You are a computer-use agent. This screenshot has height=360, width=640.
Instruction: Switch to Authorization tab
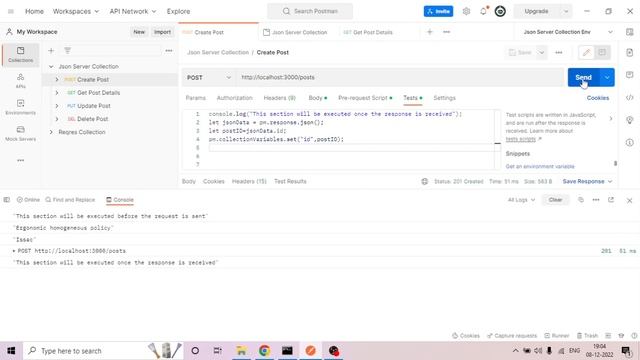click(234, 98)
